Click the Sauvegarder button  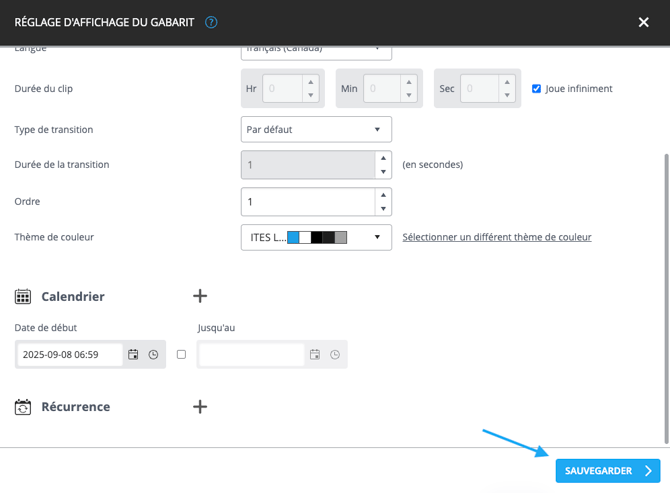coord(608,471)
